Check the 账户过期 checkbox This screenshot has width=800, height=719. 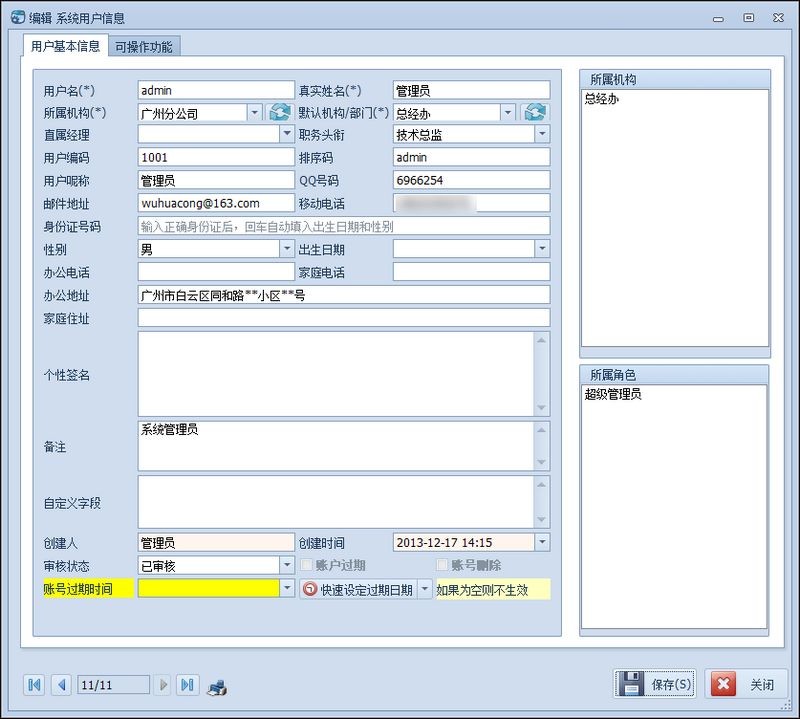307,565
